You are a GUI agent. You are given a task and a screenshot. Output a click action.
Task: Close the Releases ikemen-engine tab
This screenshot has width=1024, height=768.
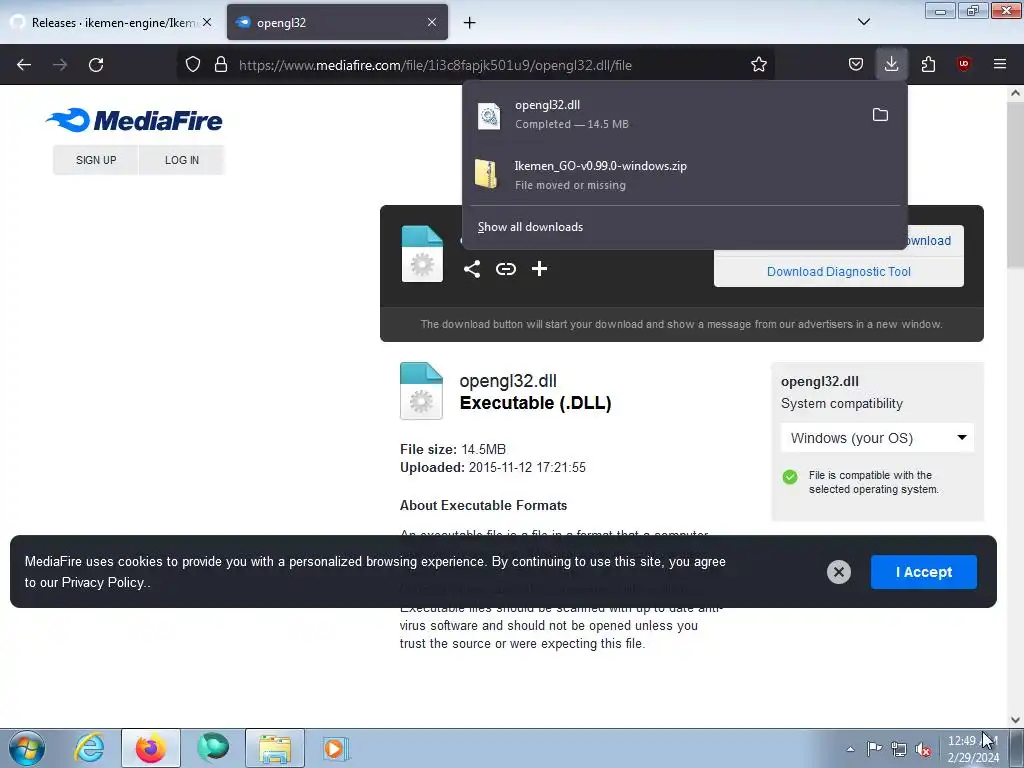pos(207,22)
